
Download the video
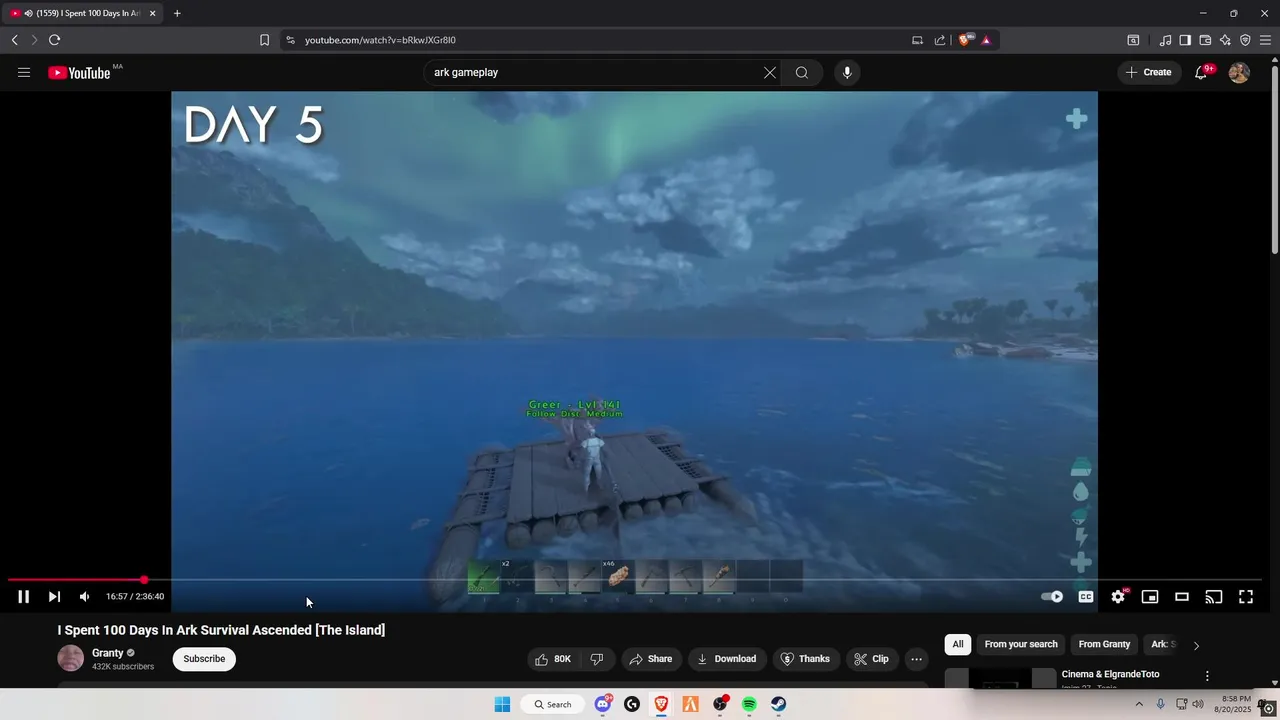[x=727, y=659]
